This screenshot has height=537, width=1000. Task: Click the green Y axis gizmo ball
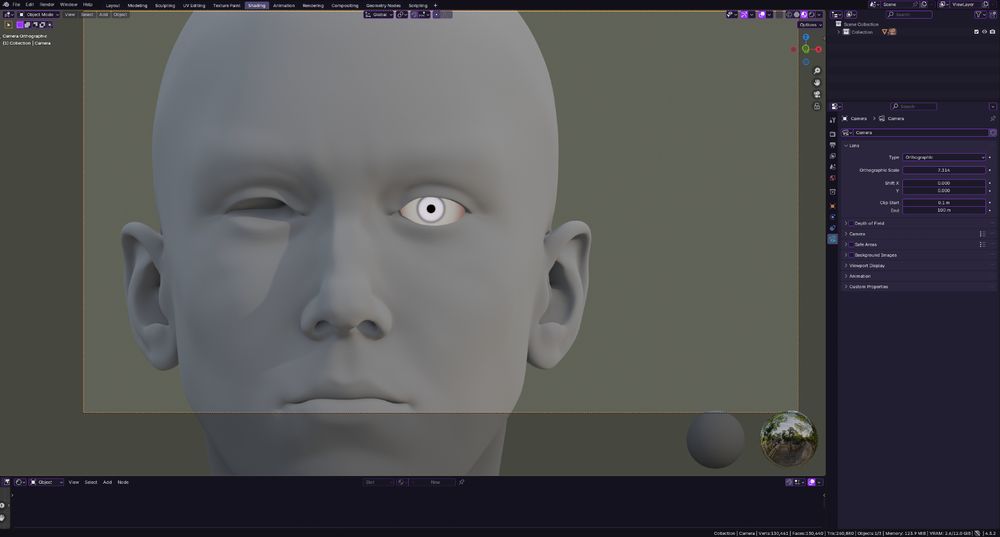[x=805, y=49]
